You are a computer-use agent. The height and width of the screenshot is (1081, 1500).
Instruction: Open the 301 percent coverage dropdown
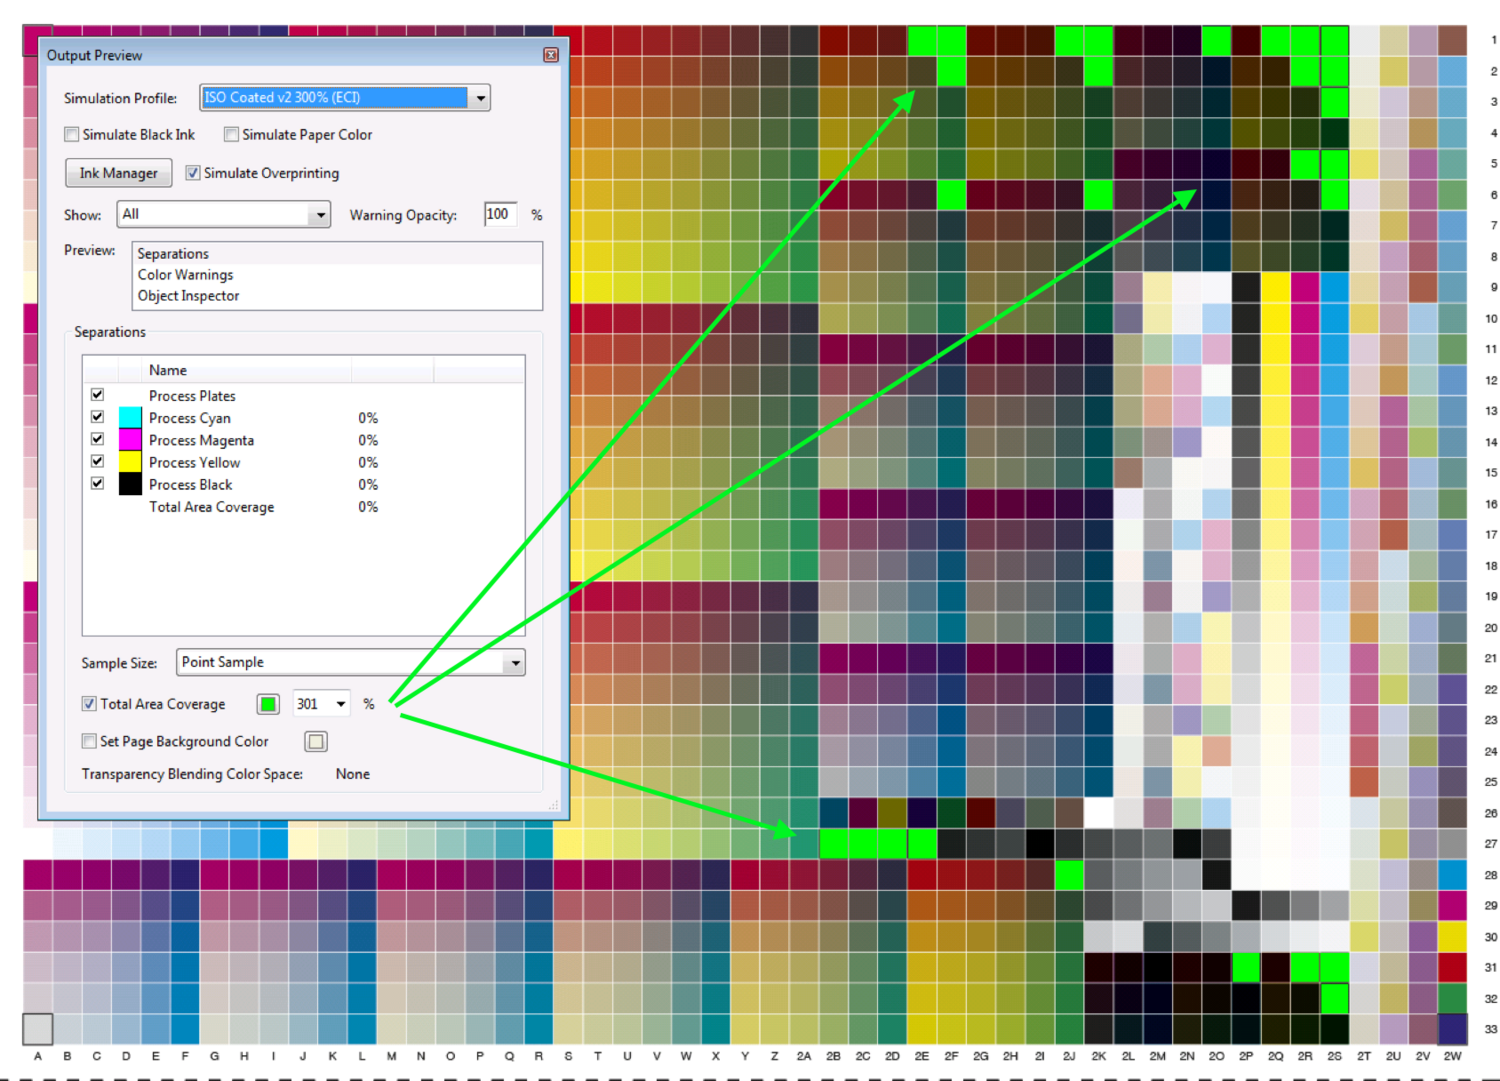pos(341,704)
